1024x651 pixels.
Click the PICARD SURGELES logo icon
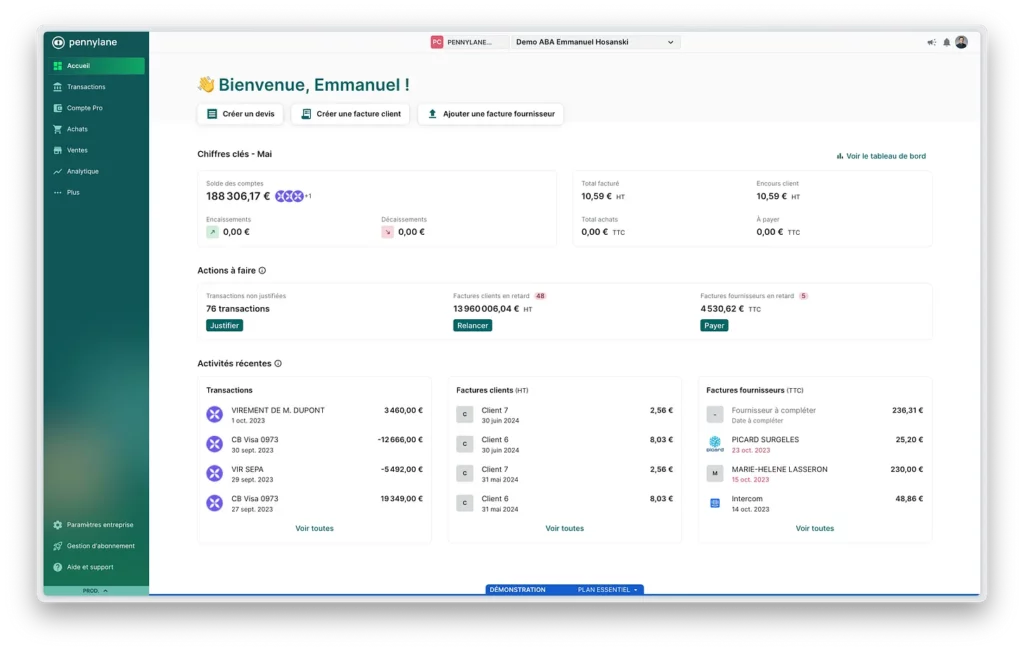[x=715, y=445]
